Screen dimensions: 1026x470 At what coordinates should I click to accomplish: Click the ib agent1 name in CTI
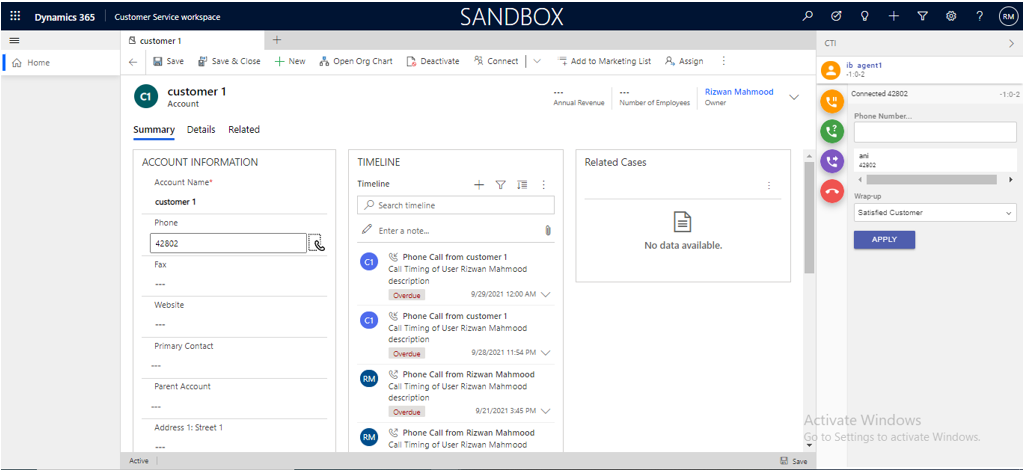(x=864, y=65)
